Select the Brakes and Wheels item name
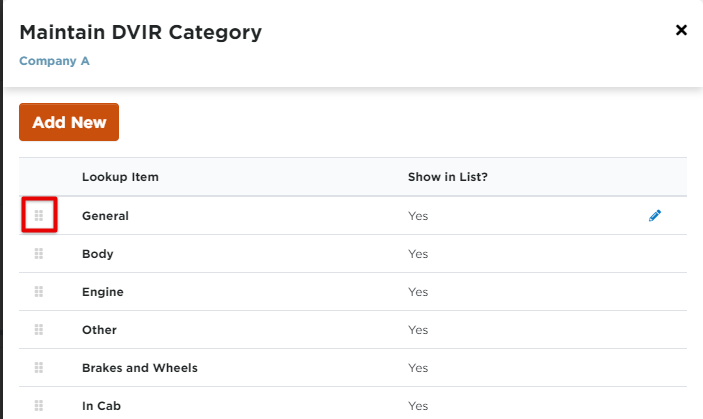The image size is (703, 419). pyautogui.click(x=140, y=368)
